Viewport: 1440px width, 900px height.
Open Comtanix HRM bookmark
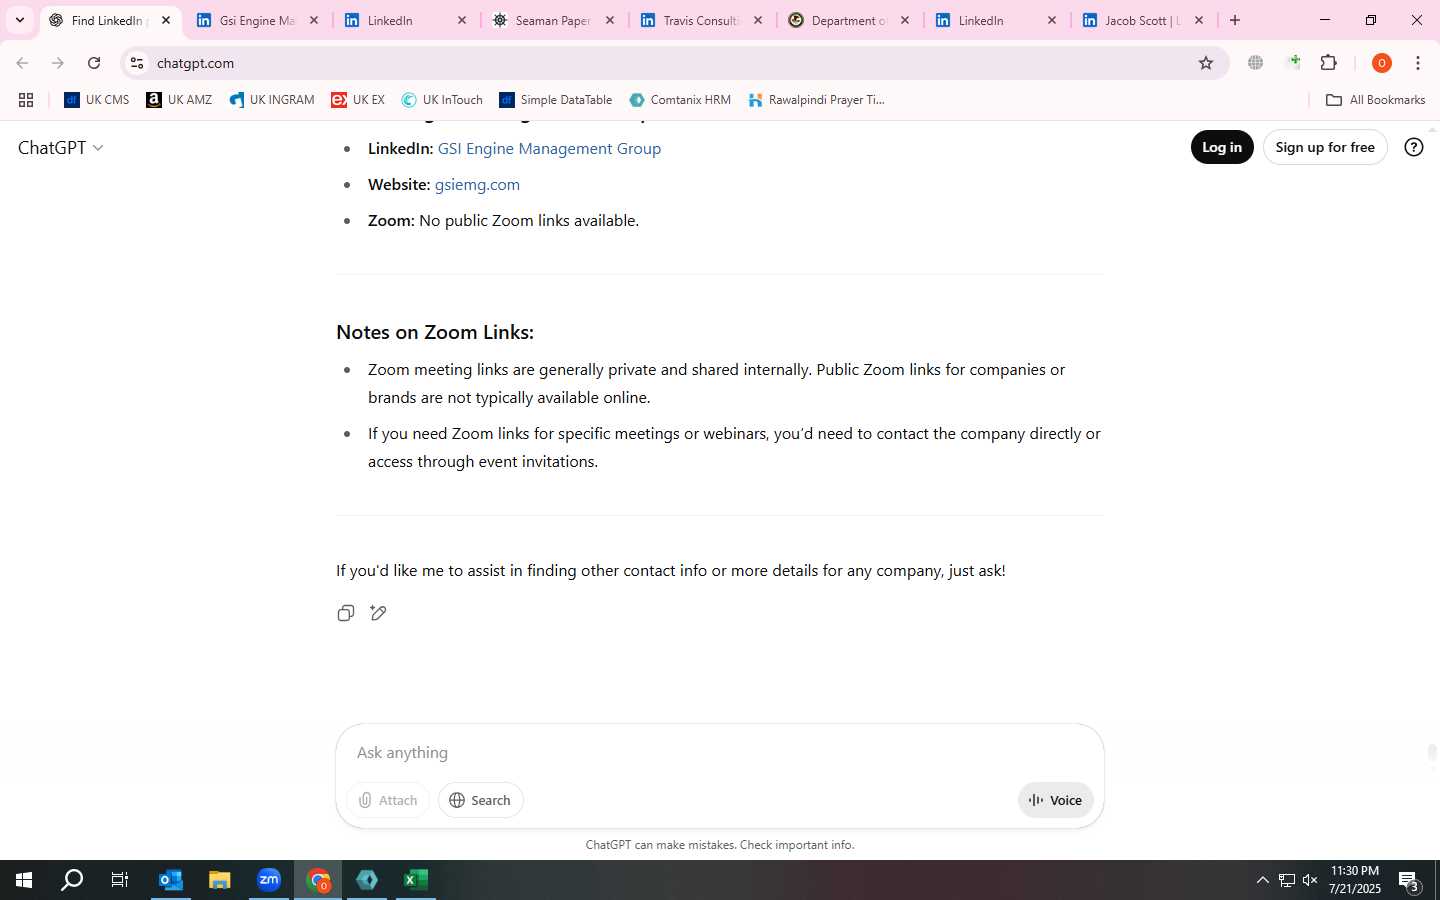click(680, 100)
